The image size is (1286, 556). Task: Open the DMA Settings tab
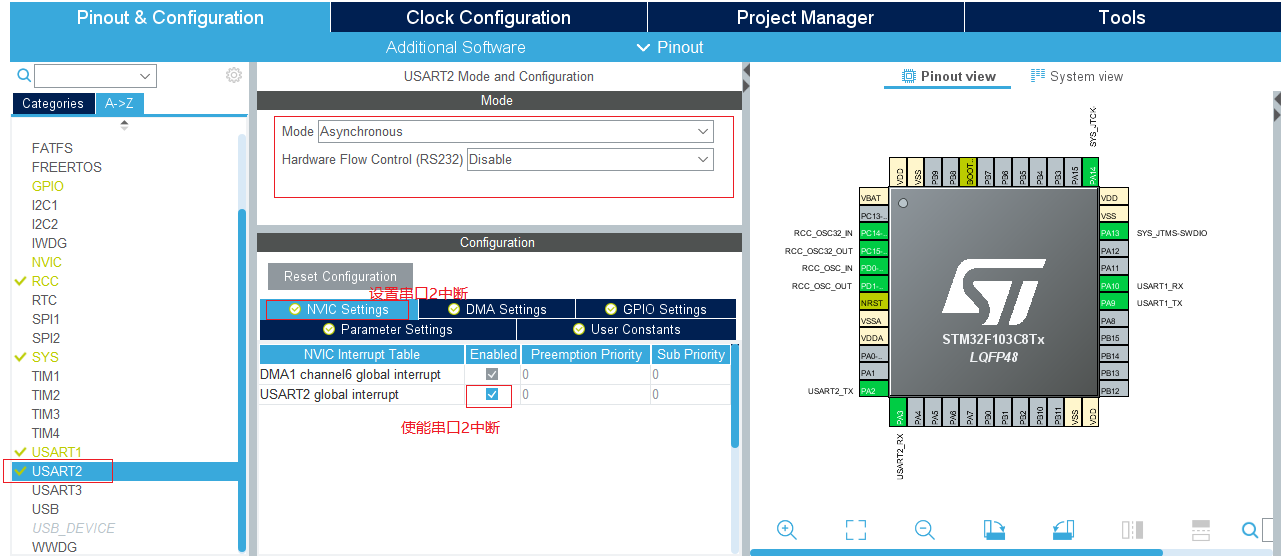(496, 309)
